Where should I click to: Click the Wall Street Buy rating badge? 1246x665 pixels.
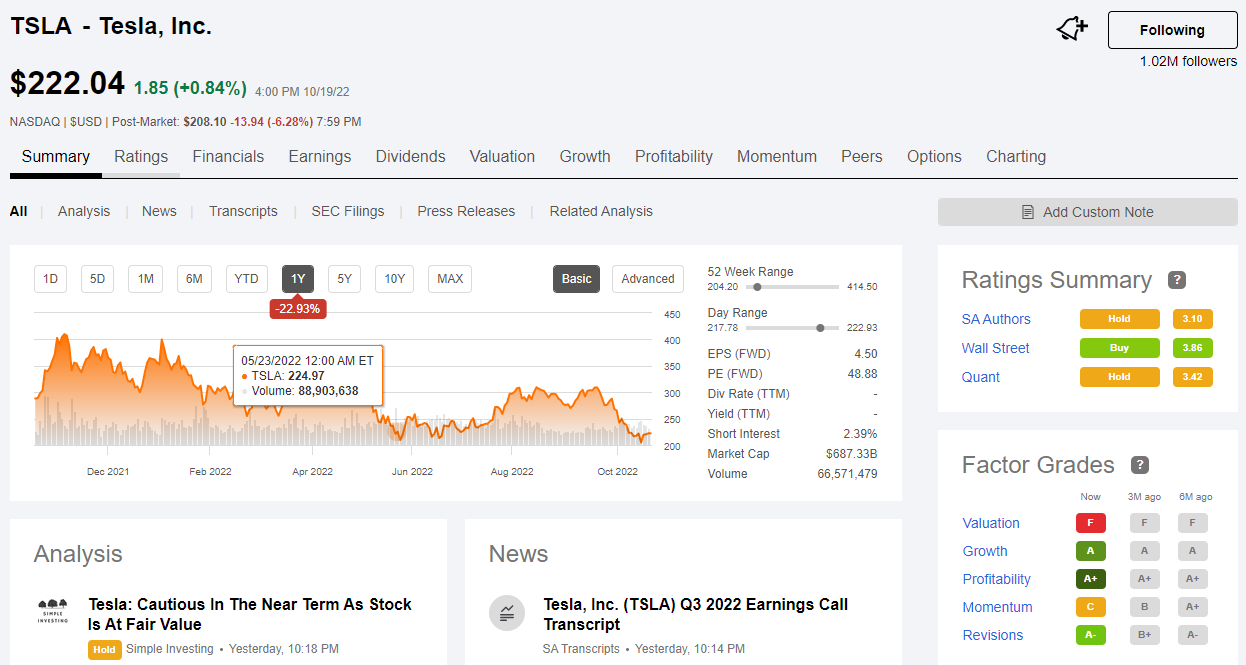[1119, 348]
